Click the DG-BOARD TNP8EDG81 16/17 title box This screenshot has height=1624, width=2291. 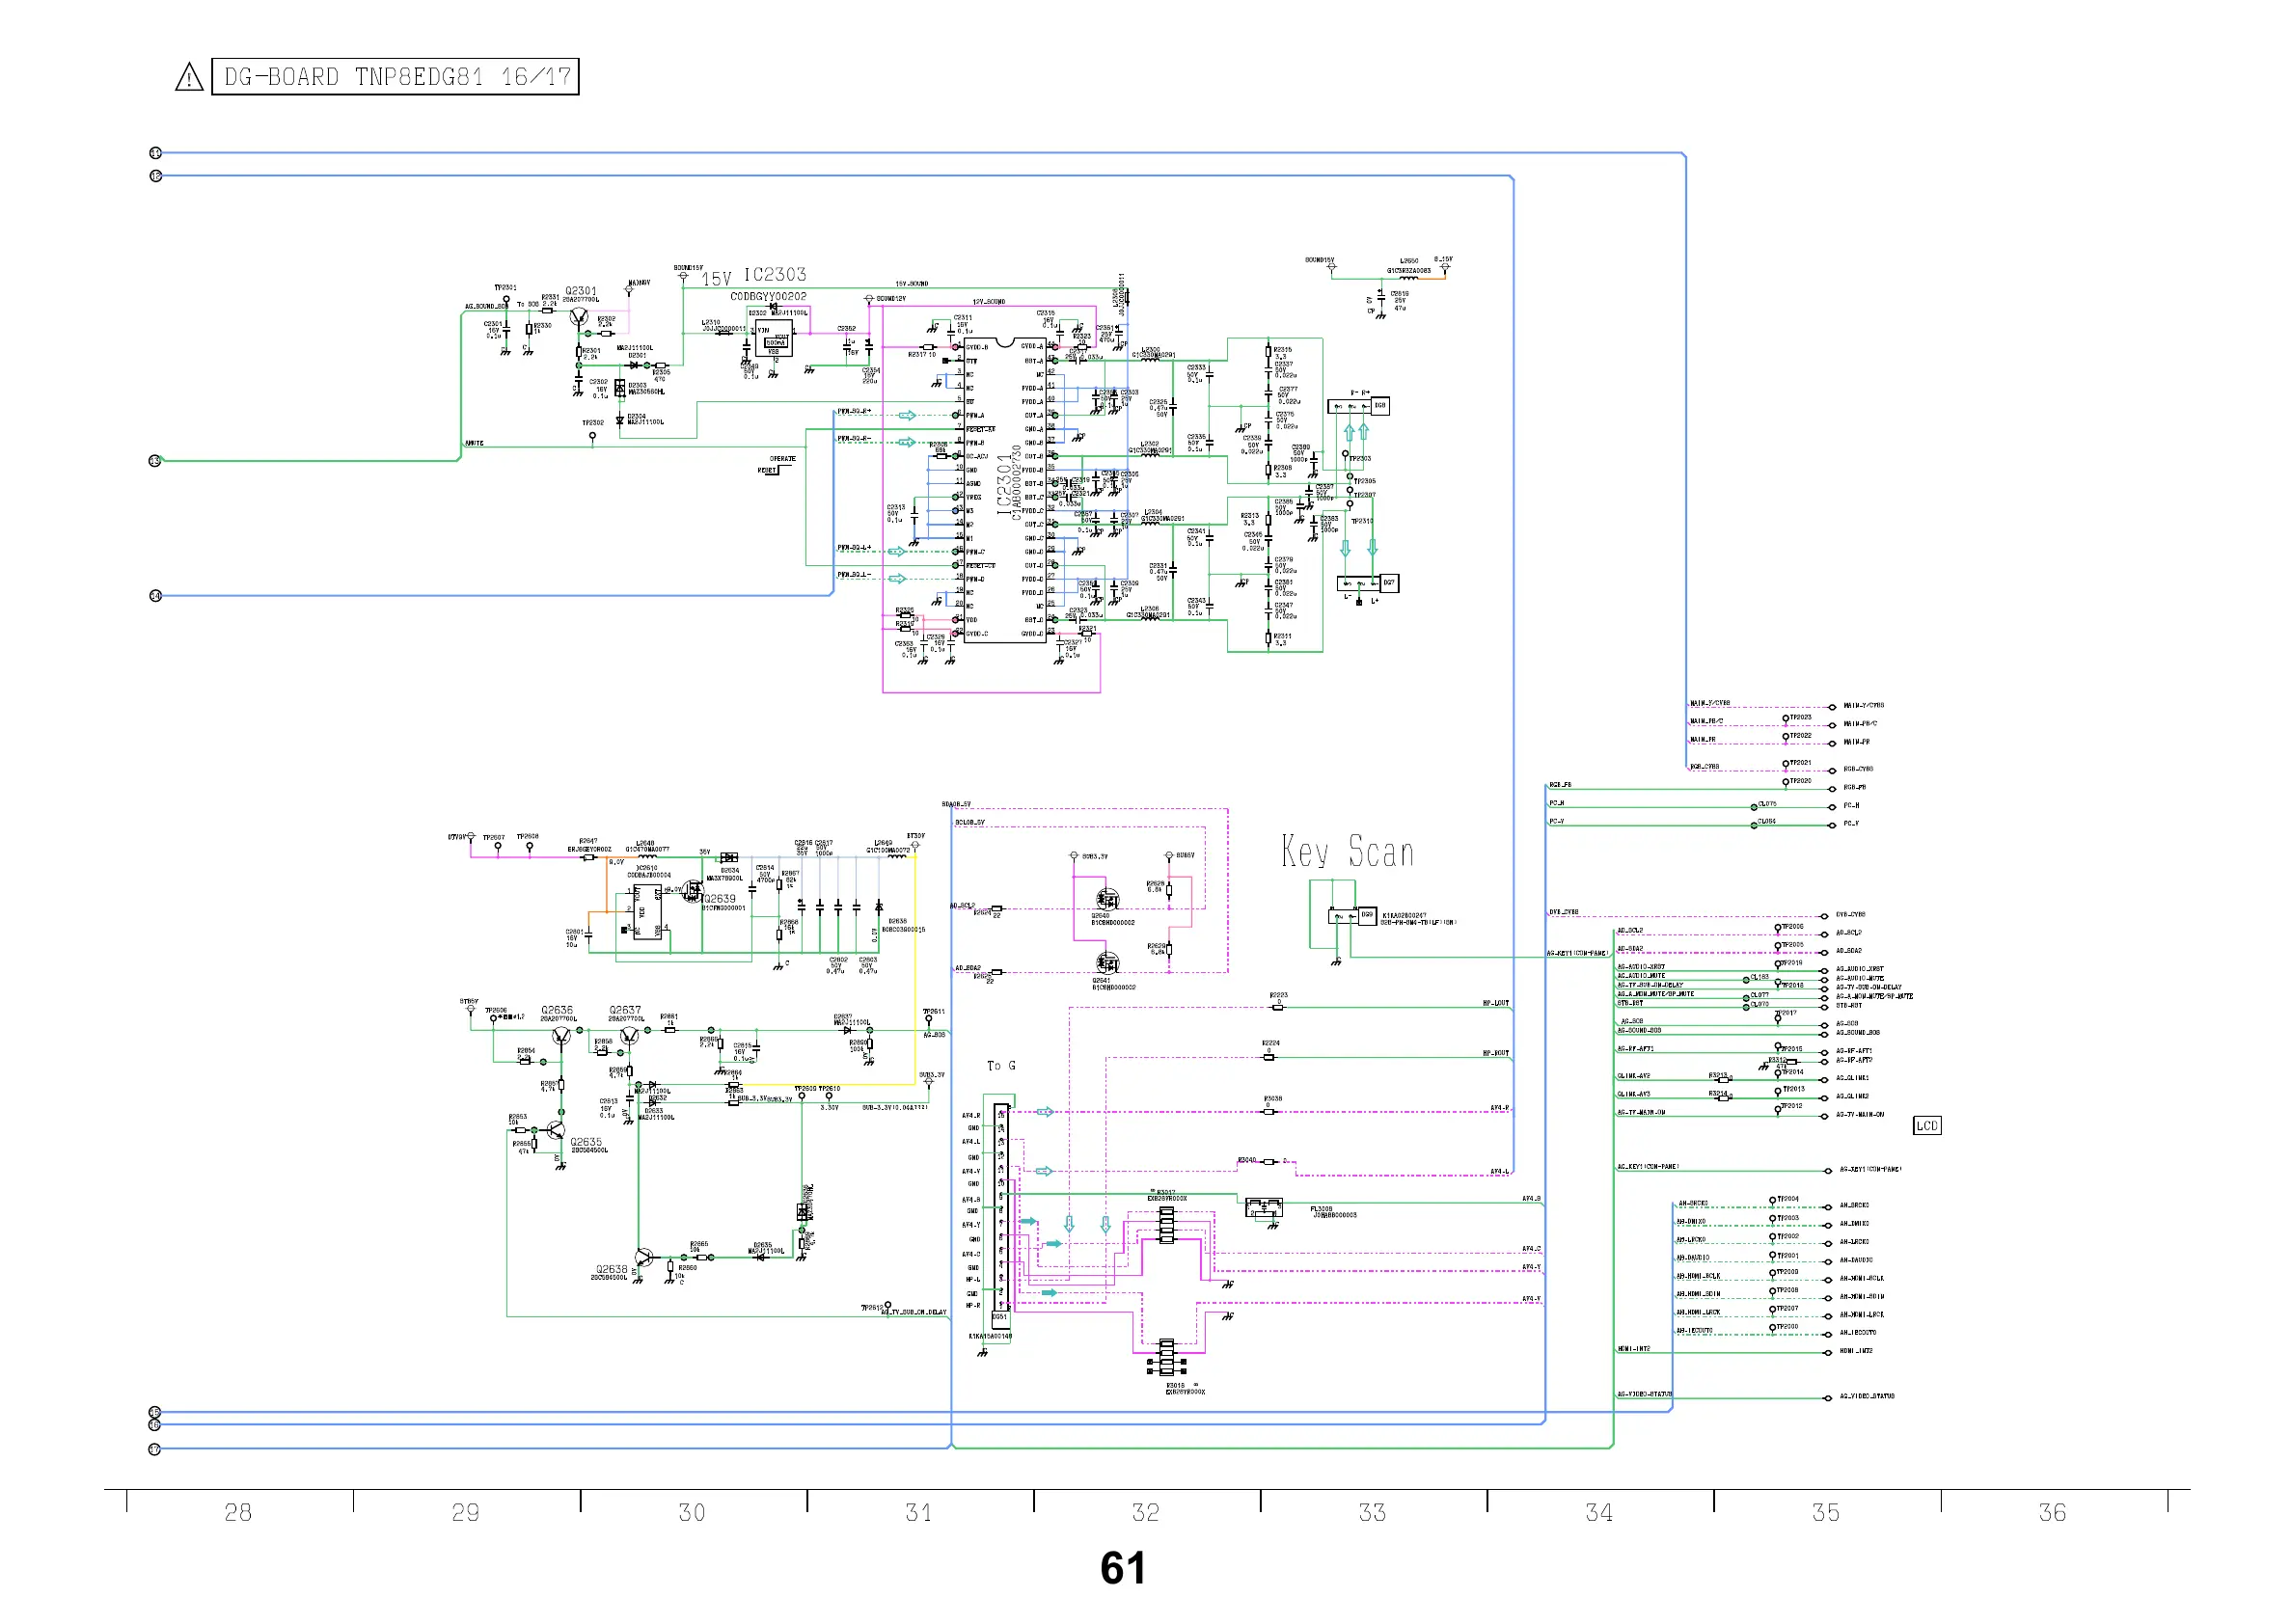395,77
